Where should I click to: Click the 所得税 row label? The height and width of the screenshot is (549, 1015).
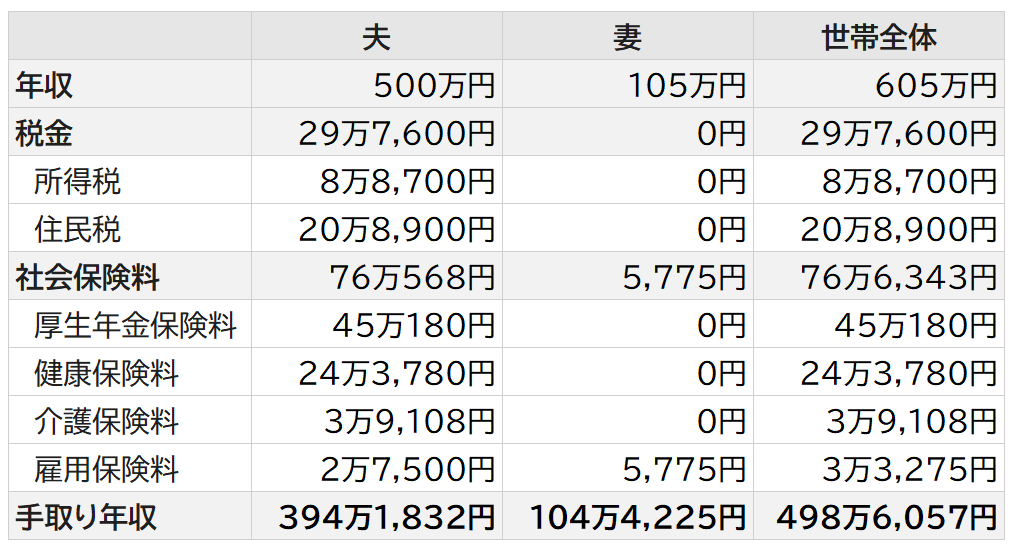[77, 181]
